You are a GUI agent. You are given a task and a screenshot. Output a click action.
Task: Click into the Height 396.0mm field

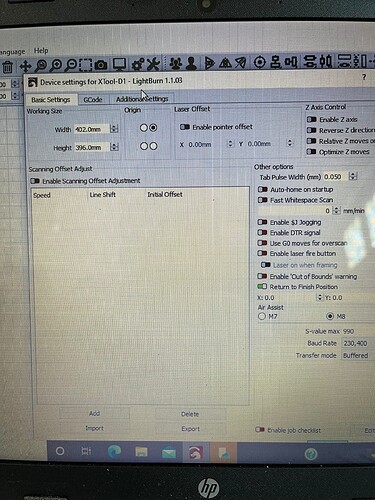coord(91,147)
